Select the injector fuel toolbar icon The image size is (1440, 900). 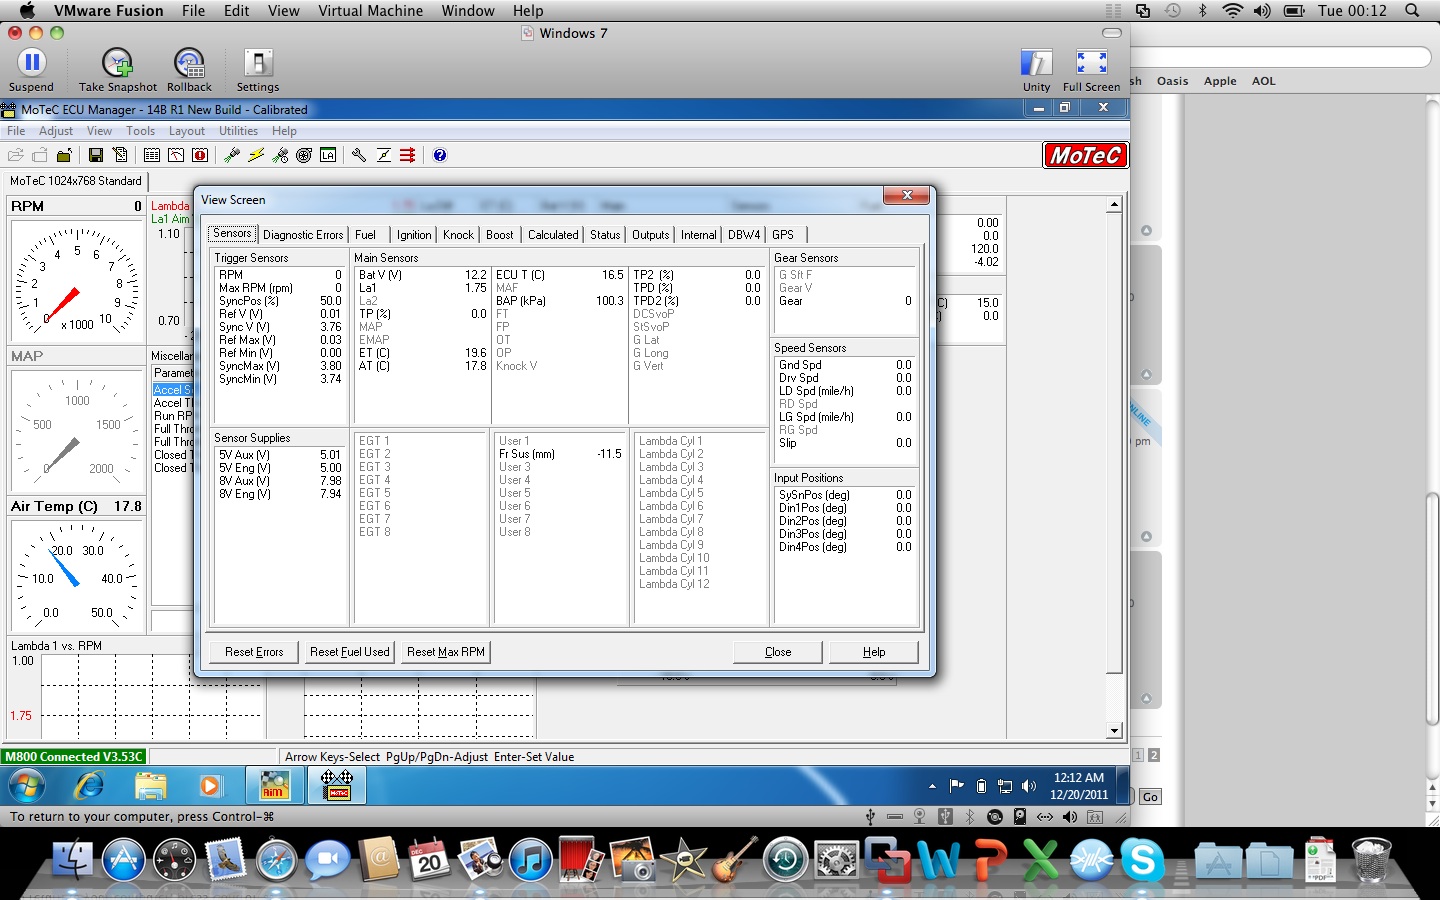(231, 155)
